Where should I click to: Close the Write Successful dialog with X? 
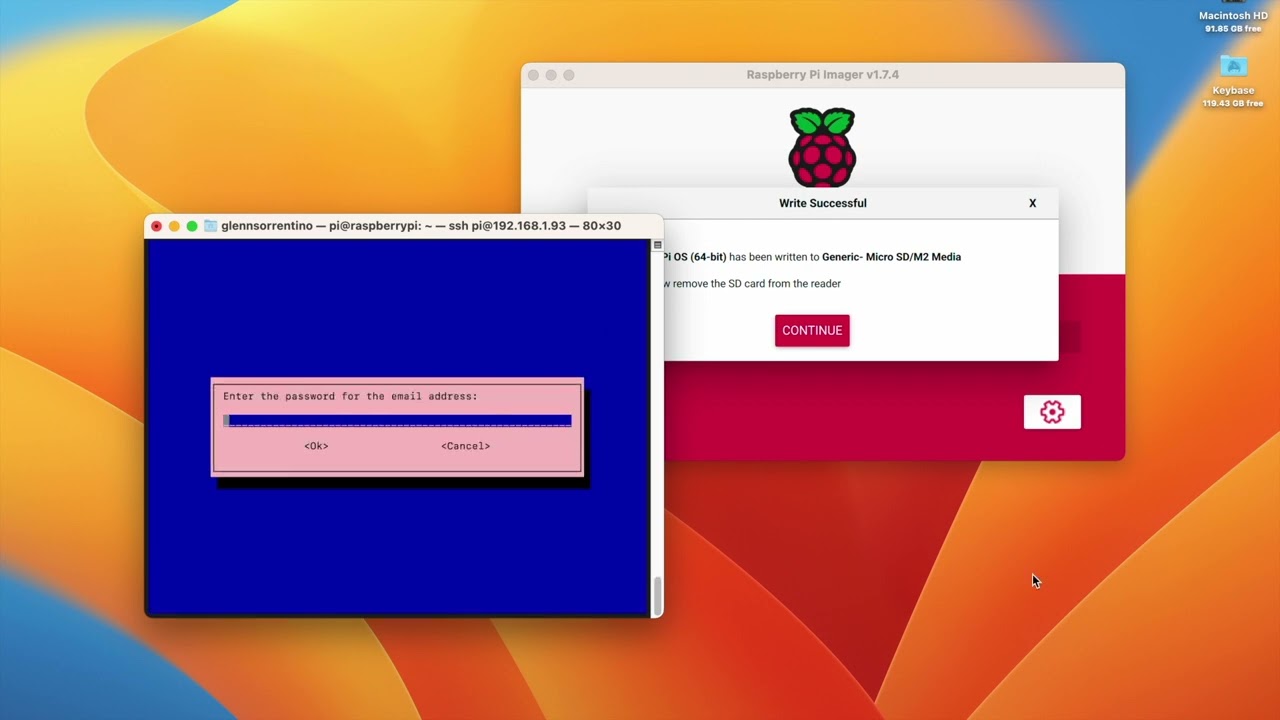(1033, 203)
